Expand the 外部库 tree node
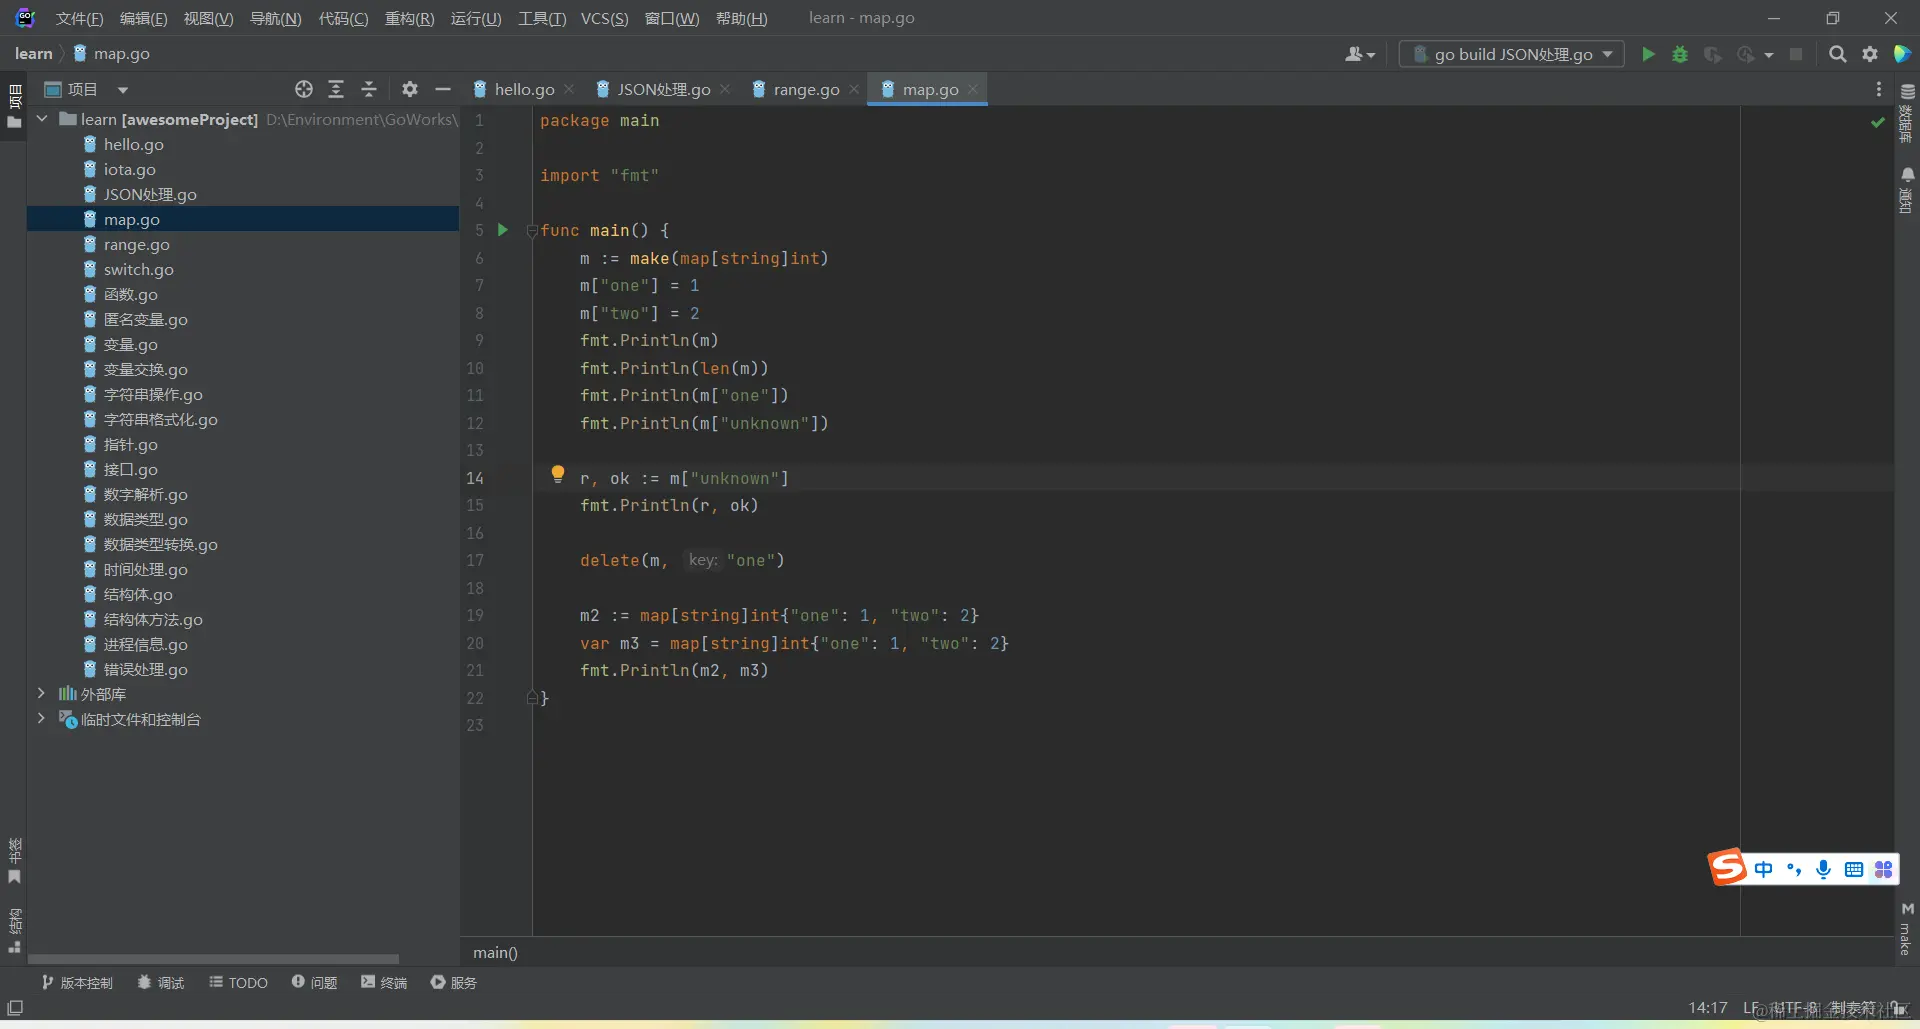This screenshot has height=1029, width=1920. tap(41, 694)
